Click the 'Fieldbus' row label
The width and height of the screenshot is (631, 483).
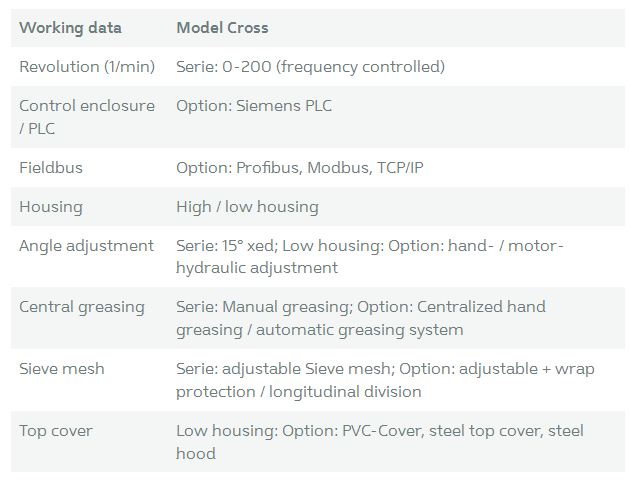coord(51,168)
